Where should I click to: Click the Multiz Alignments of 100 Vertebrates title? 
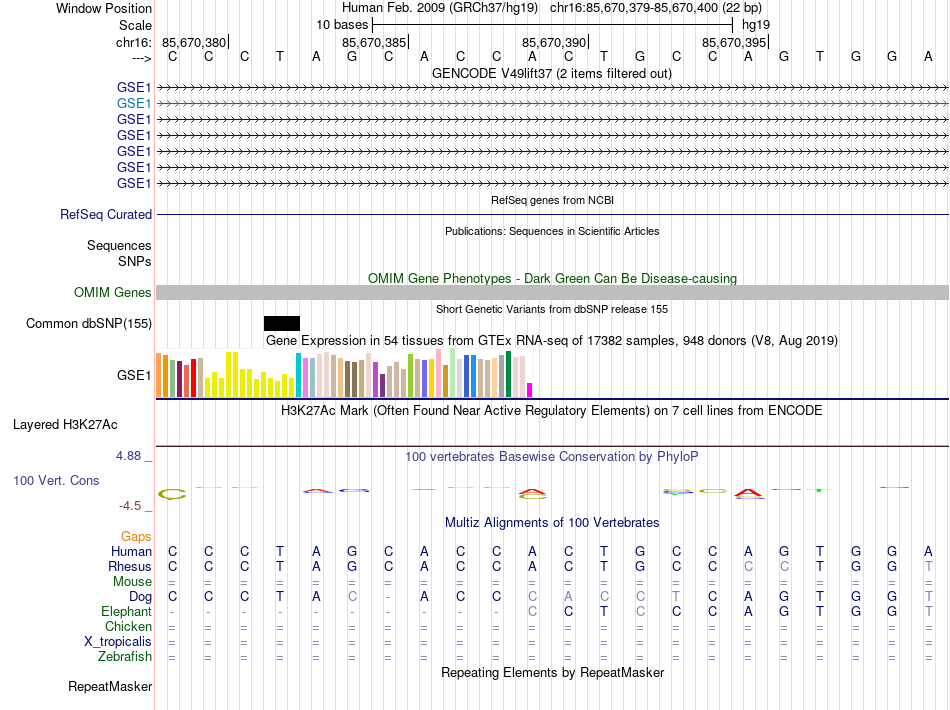click(x=551, y=523)
